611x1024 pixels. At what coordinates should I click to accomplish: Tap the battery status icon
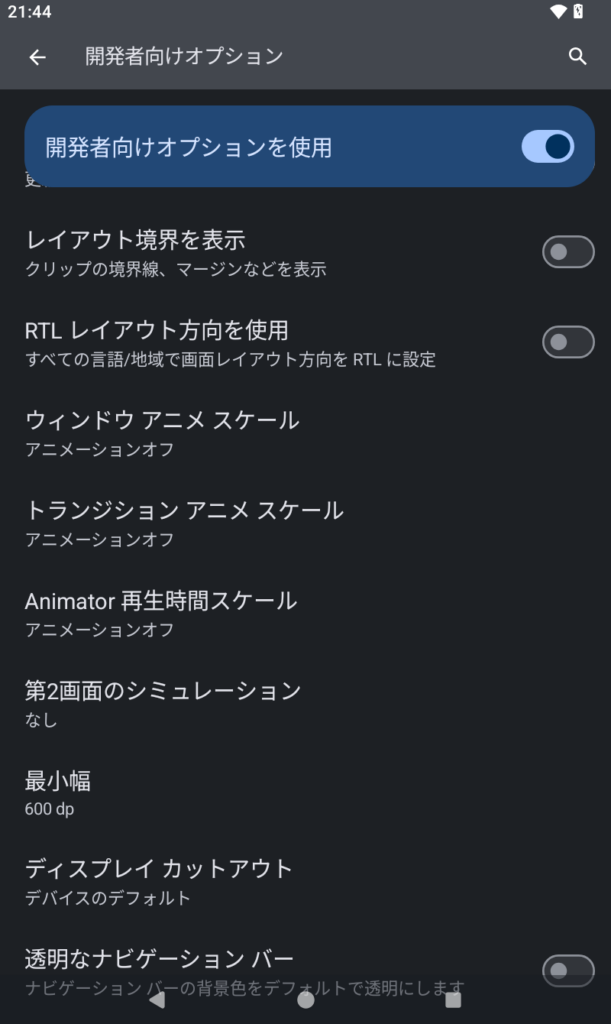click(578, 12)
